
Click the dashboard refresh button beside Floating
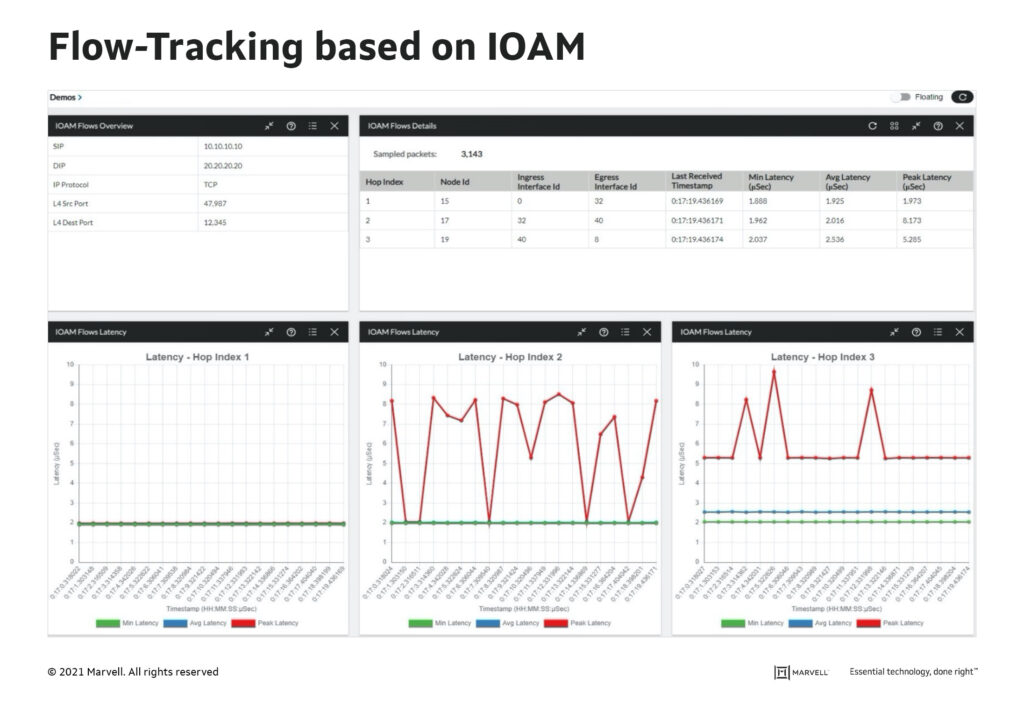962,97
